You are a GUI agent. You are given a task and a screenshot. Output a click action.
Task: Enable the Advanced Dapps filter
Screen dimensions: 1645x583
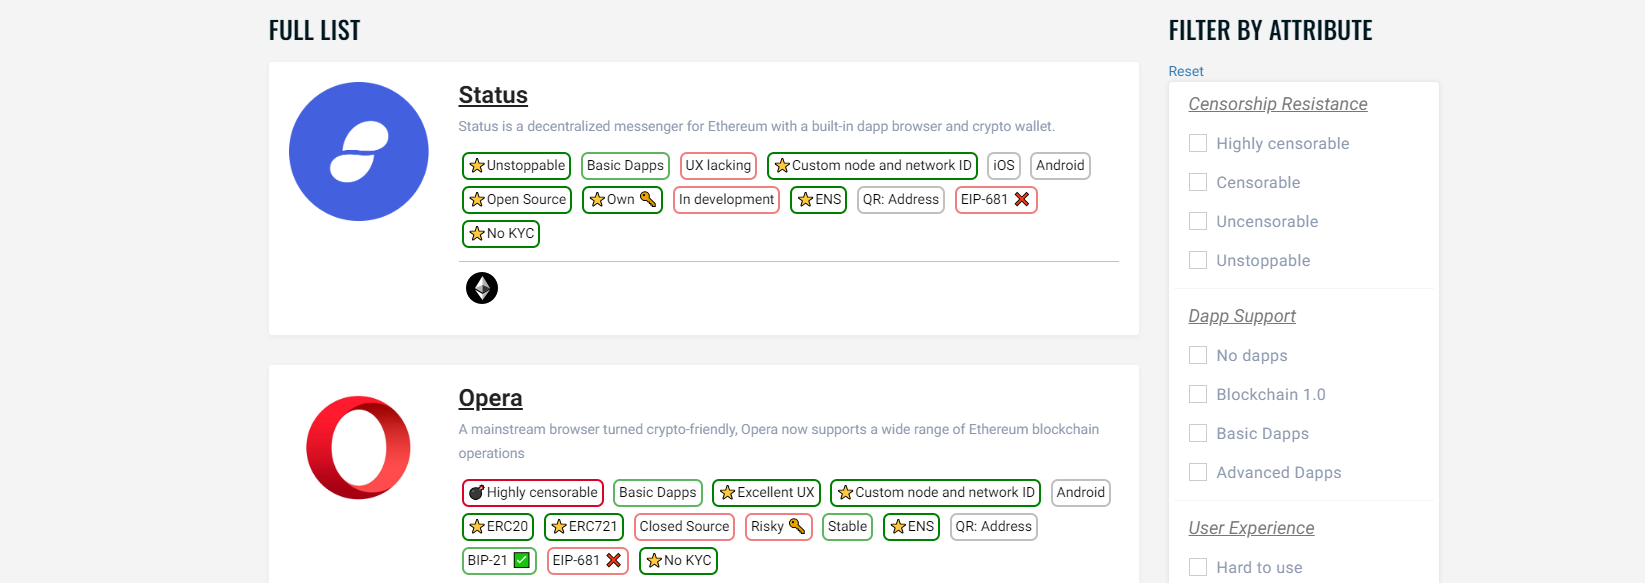[1198, 472]
